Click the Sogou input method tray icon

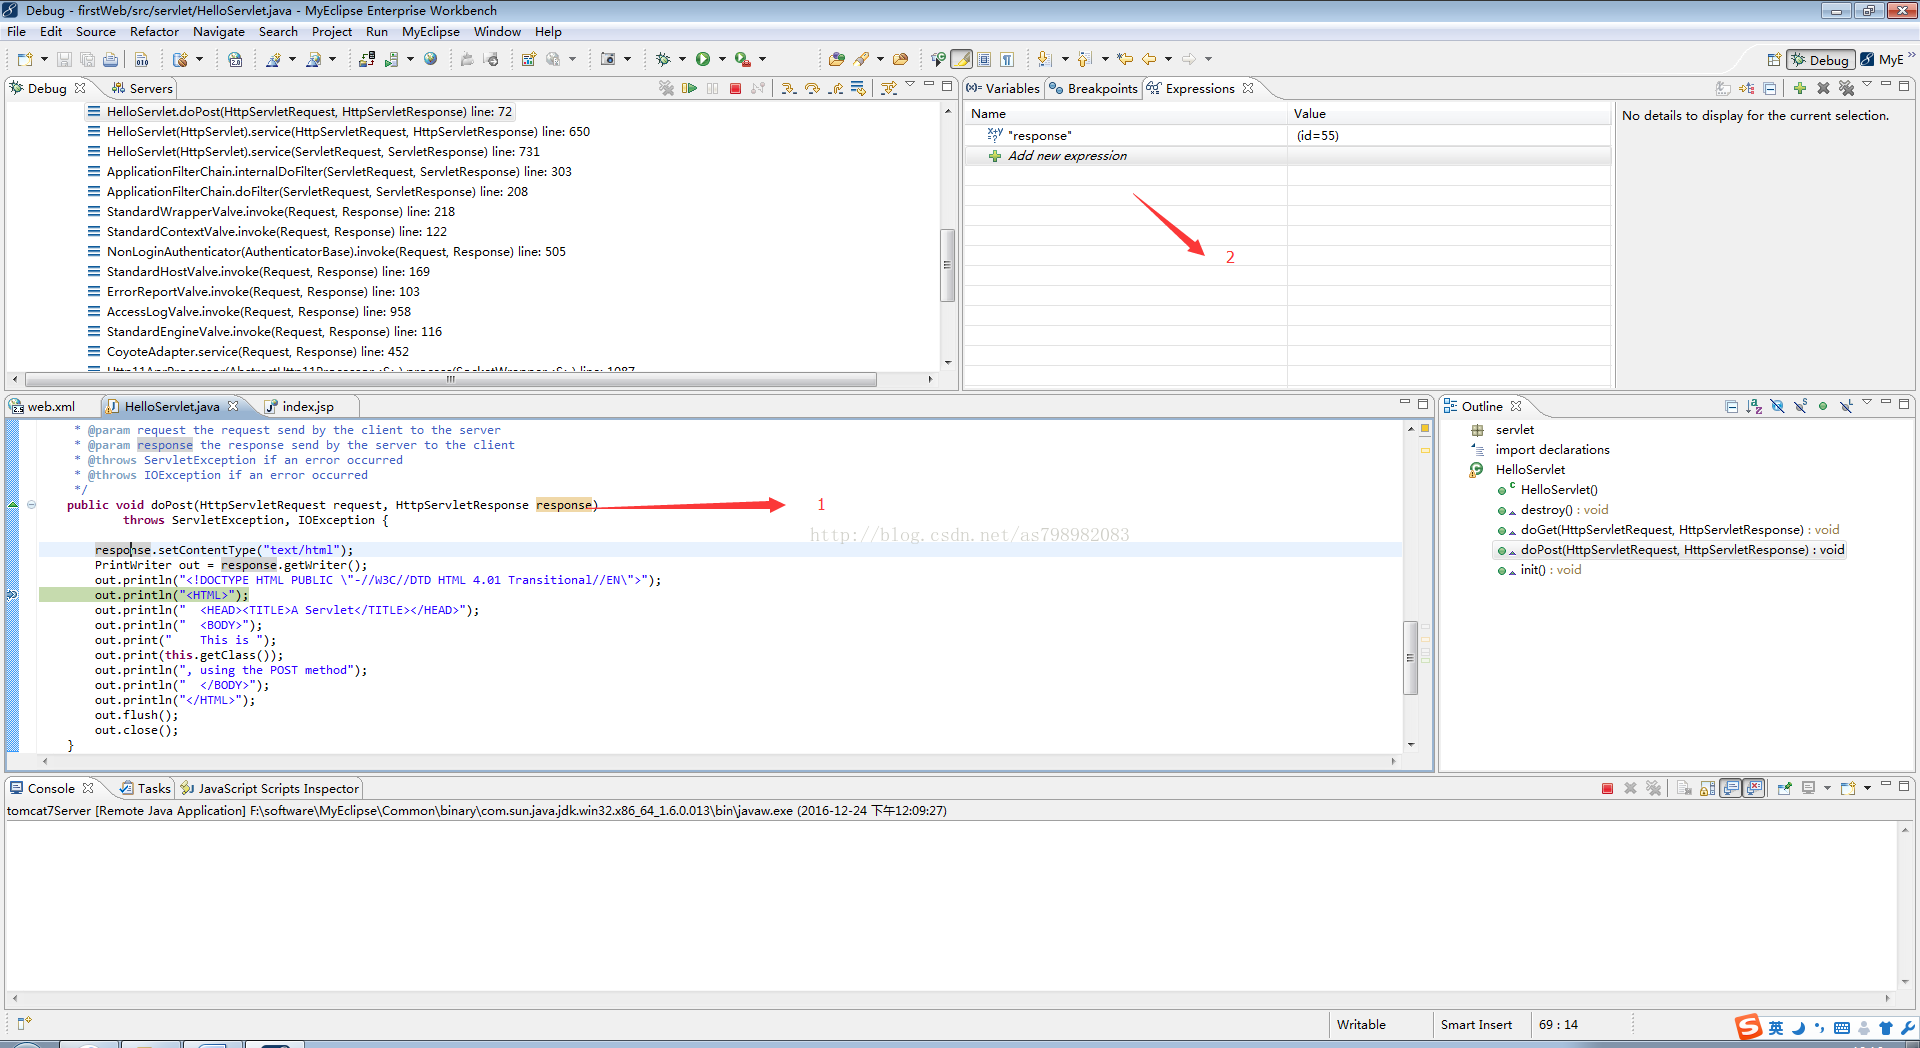click(1748, 1027)
